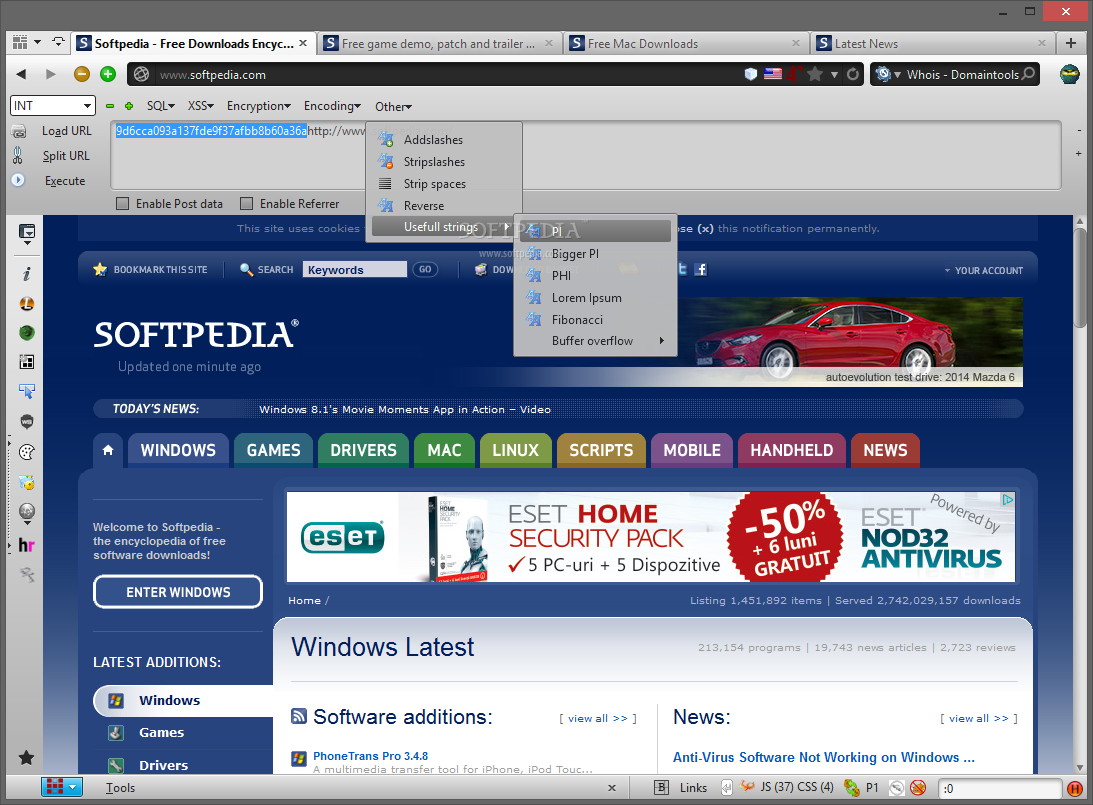This screenshot has height=805, width=1093.
Task: Expand the Buffer overflow submenu
Action: (x=595, y=341)
